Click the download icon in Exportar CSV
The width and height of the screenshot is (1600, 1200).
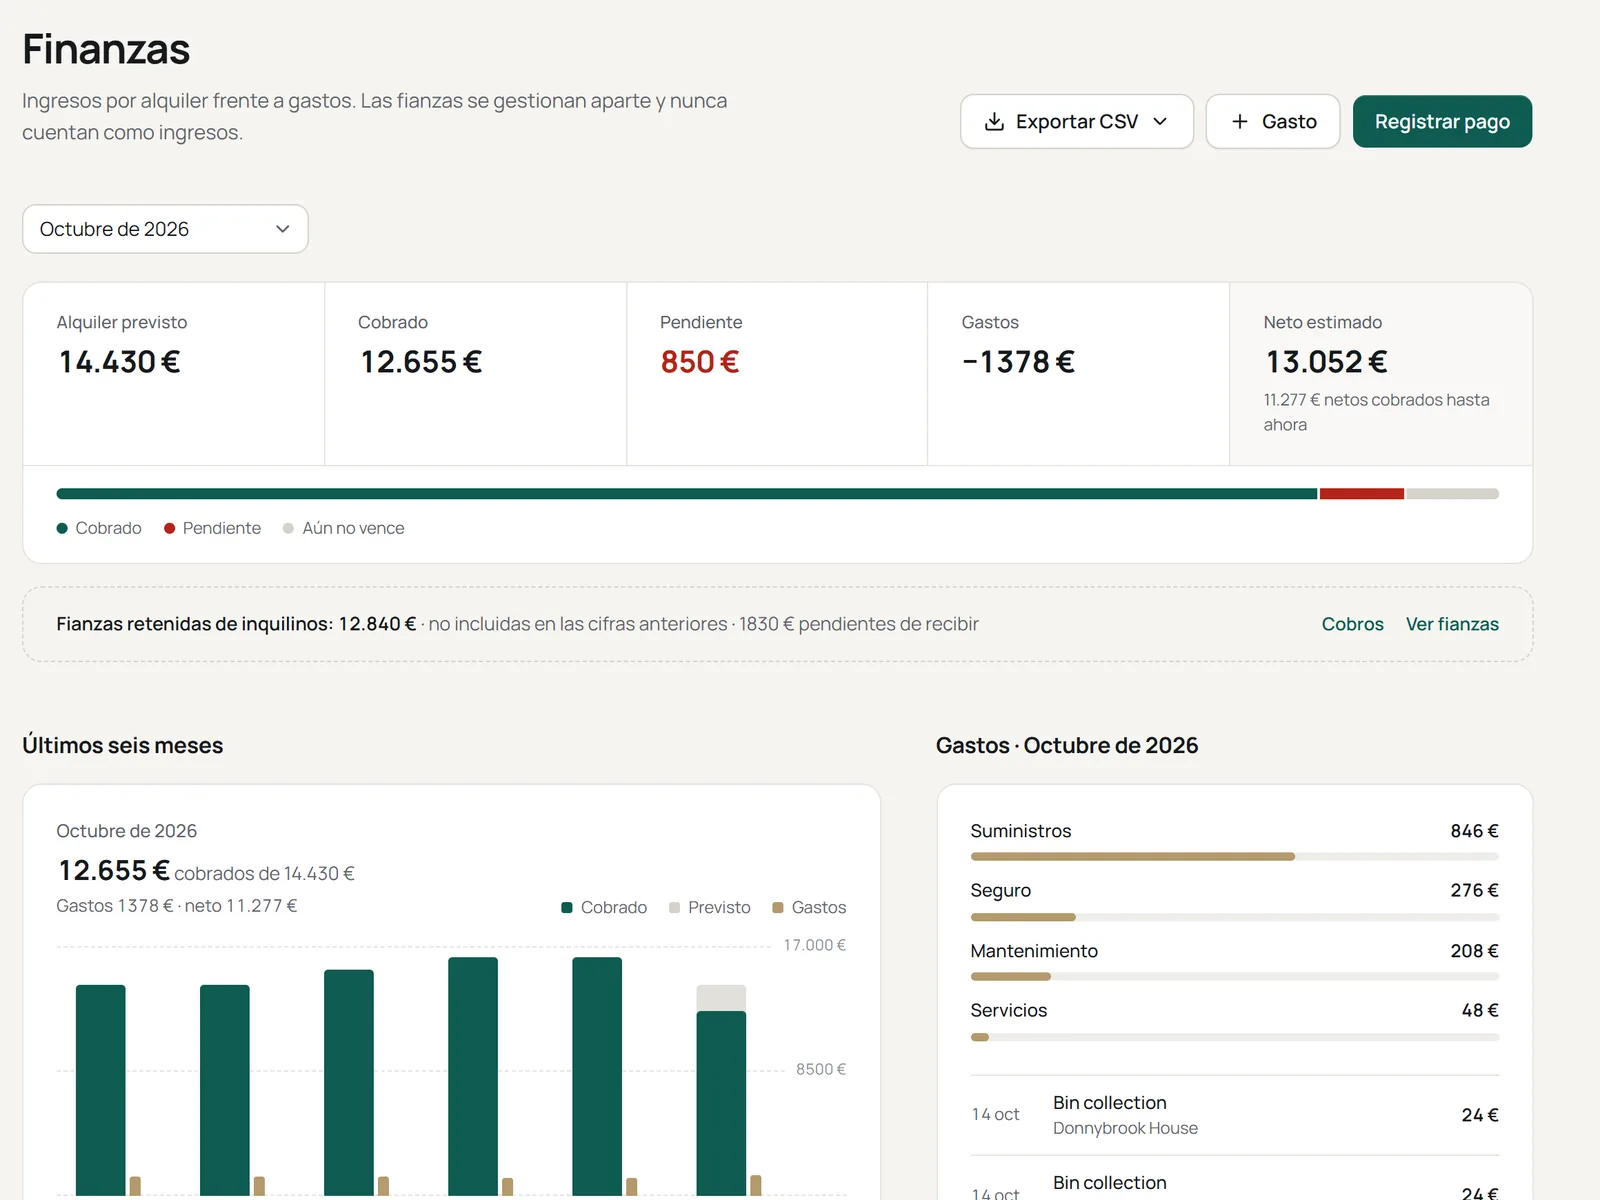point(994,122)
